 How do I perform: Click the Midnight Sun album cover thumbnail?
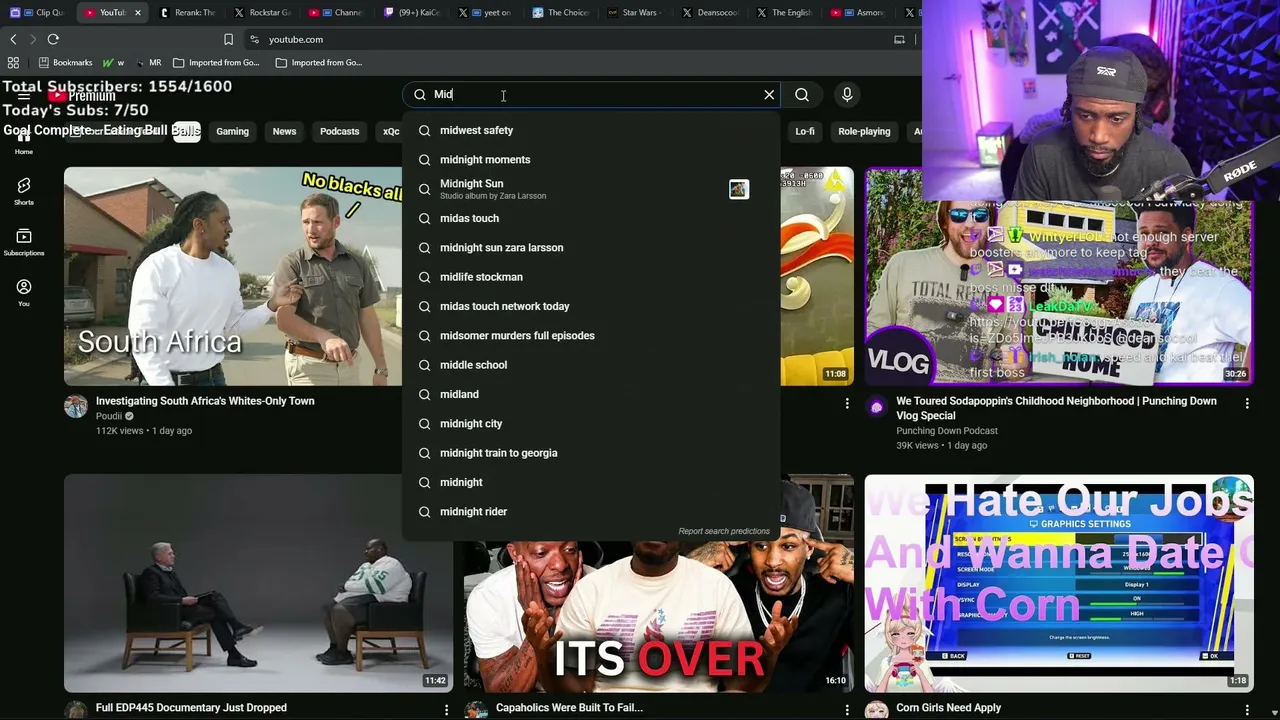coord(739,189)
